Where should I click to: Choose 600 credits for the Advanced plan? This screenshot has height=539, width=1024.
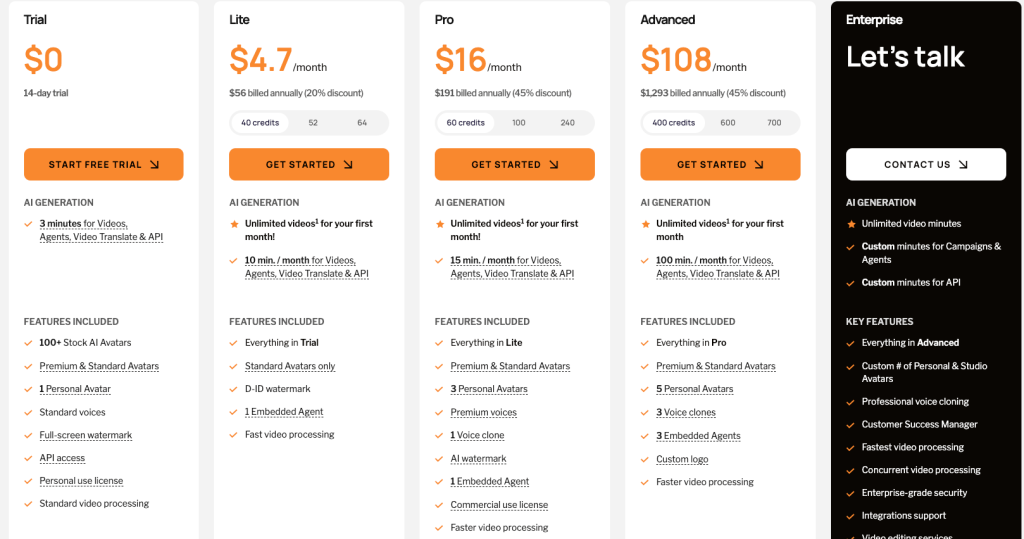(728, 123)
